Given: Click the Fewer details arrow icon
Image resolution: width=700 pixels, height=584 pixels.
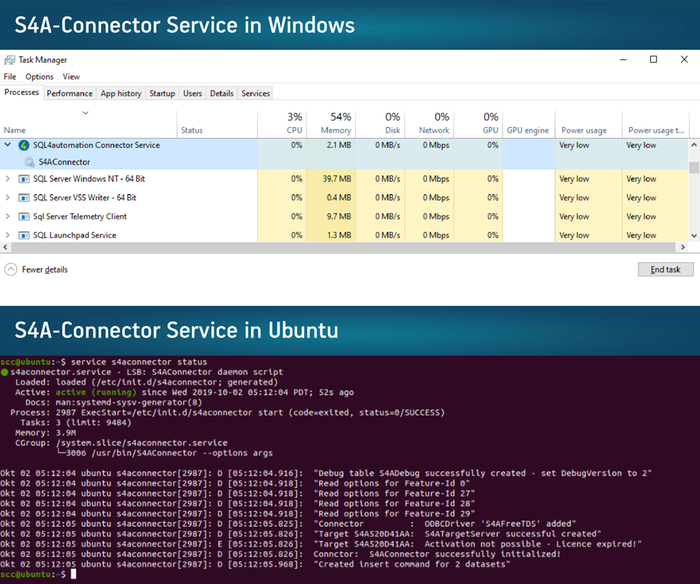Looking at the screenshot, I should coord(11,269).
